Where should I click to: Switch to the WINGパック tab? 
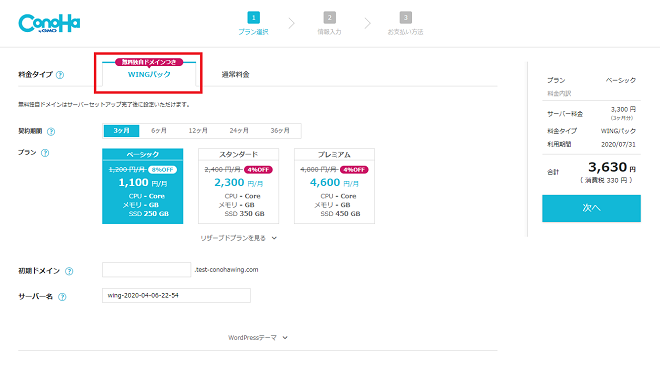click(x=149, y=75)
